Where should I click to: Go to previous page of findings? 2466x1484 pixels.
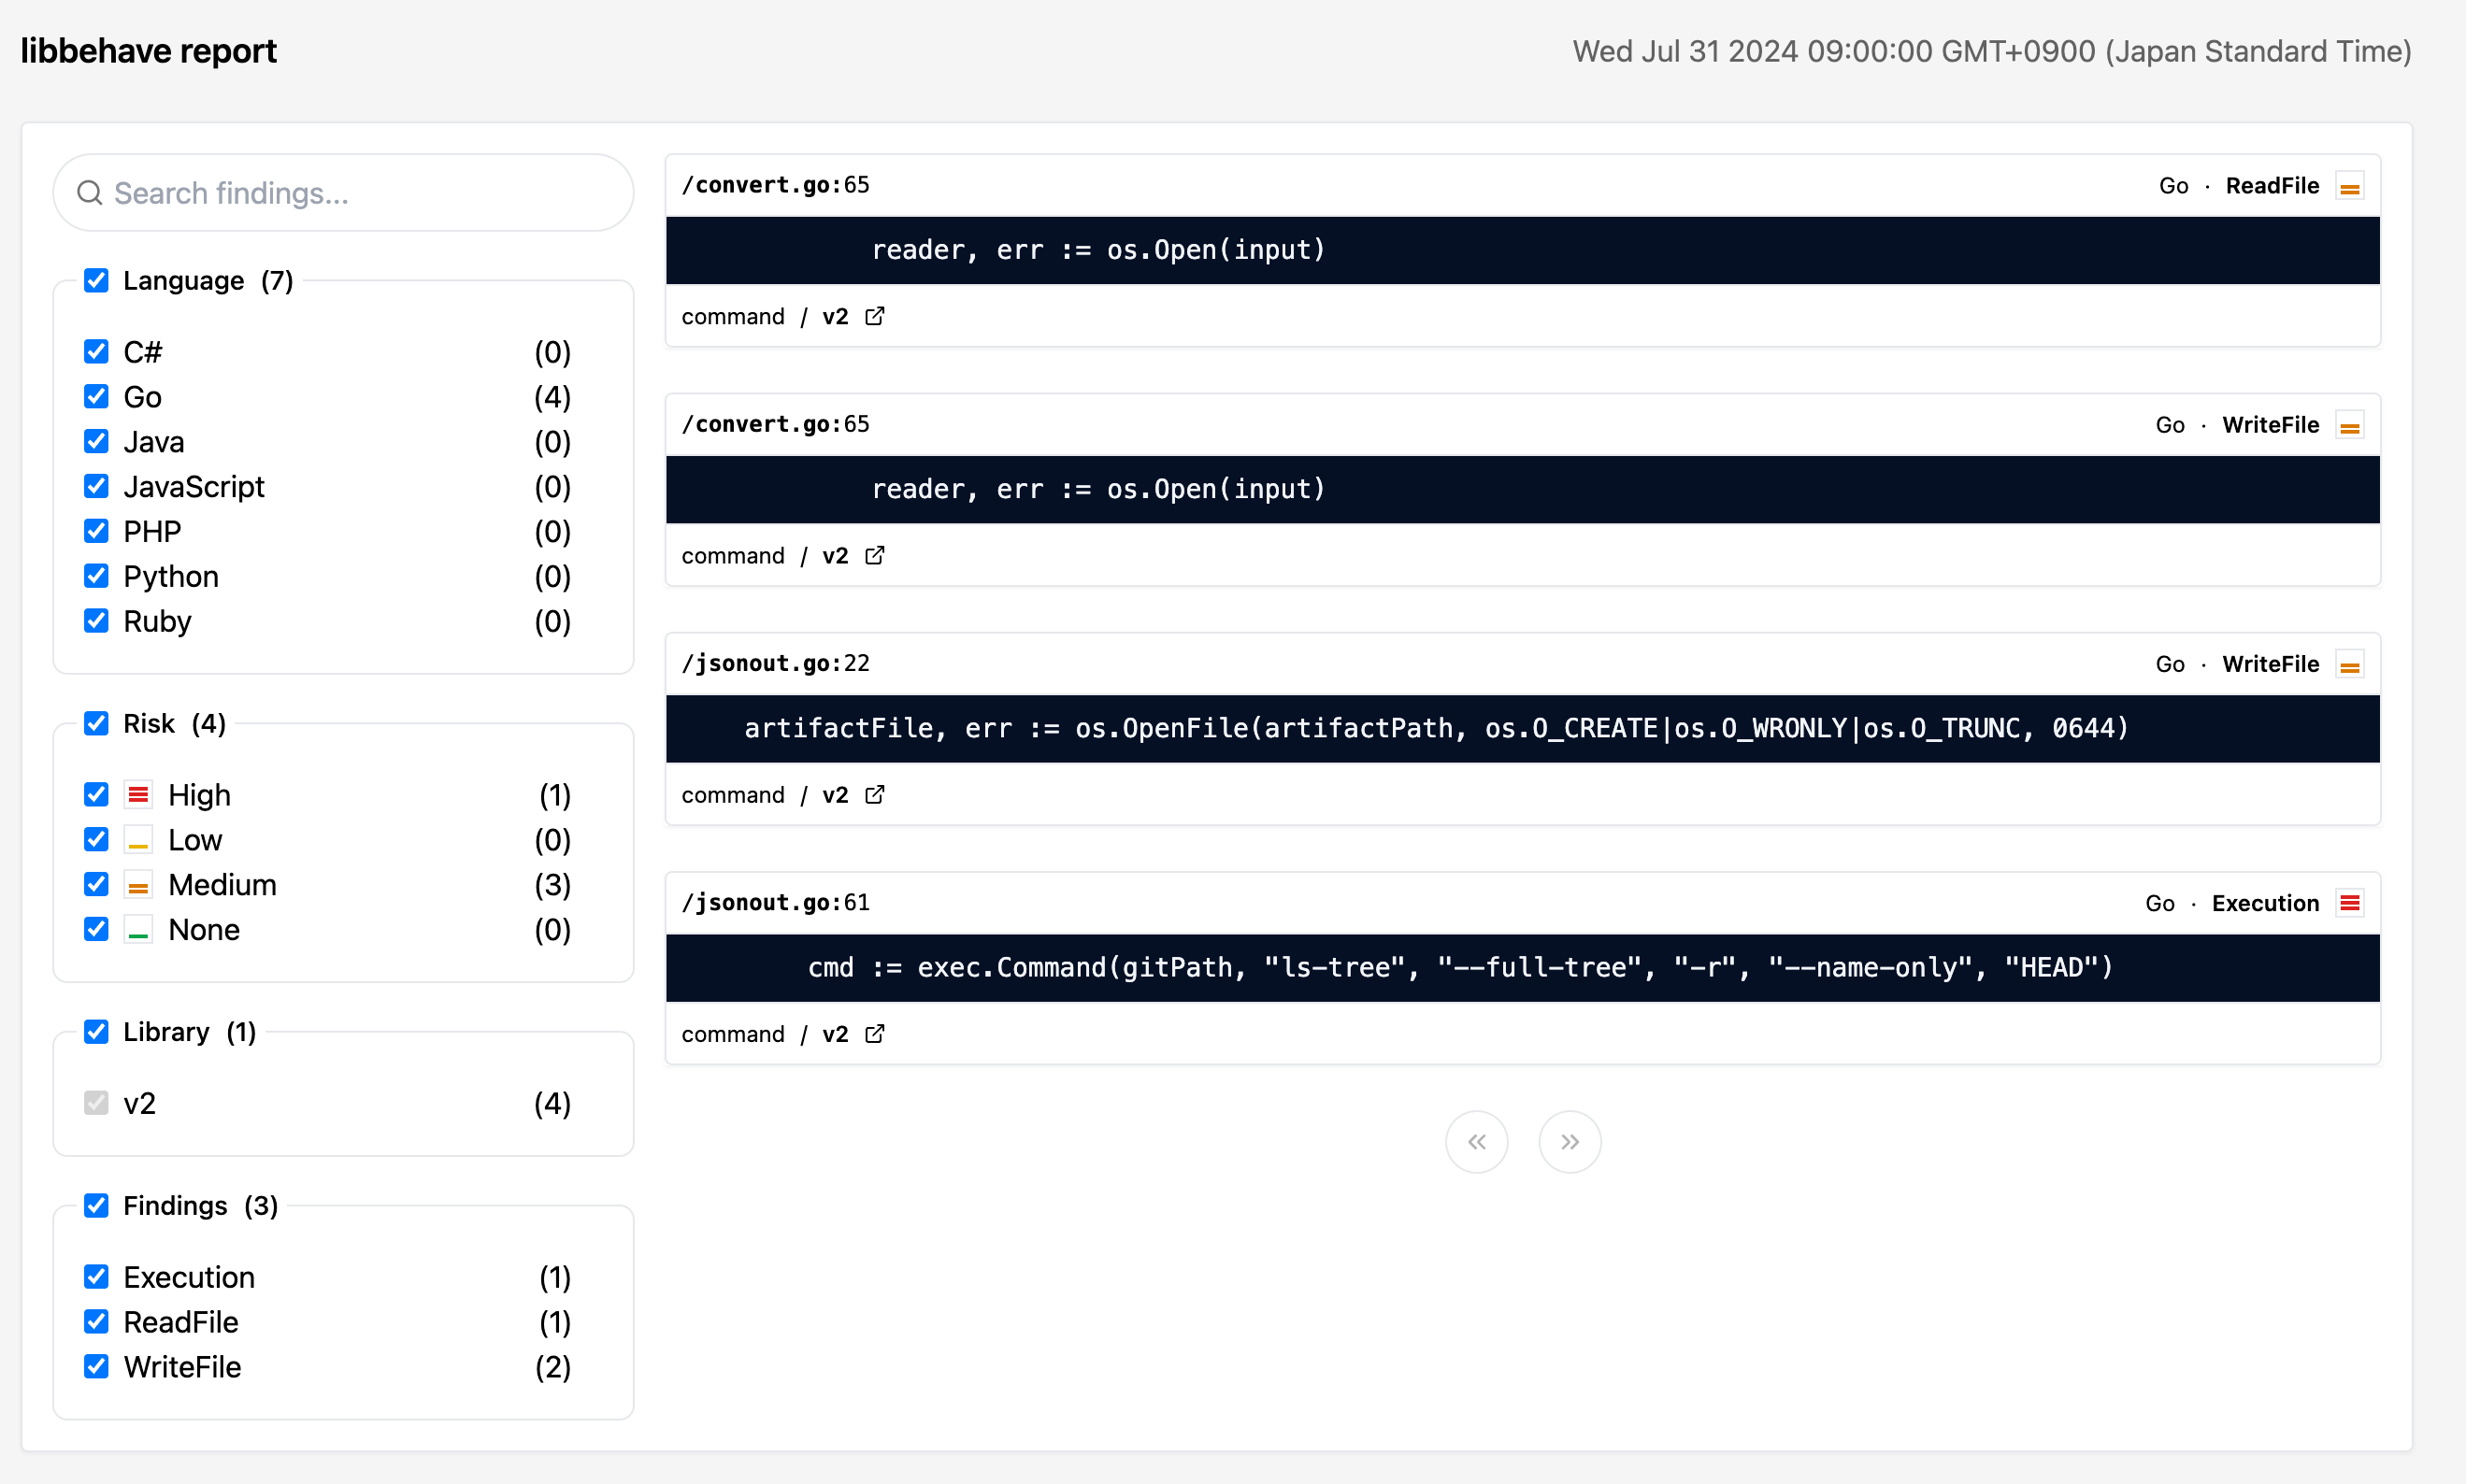tap(1476, 1141)
